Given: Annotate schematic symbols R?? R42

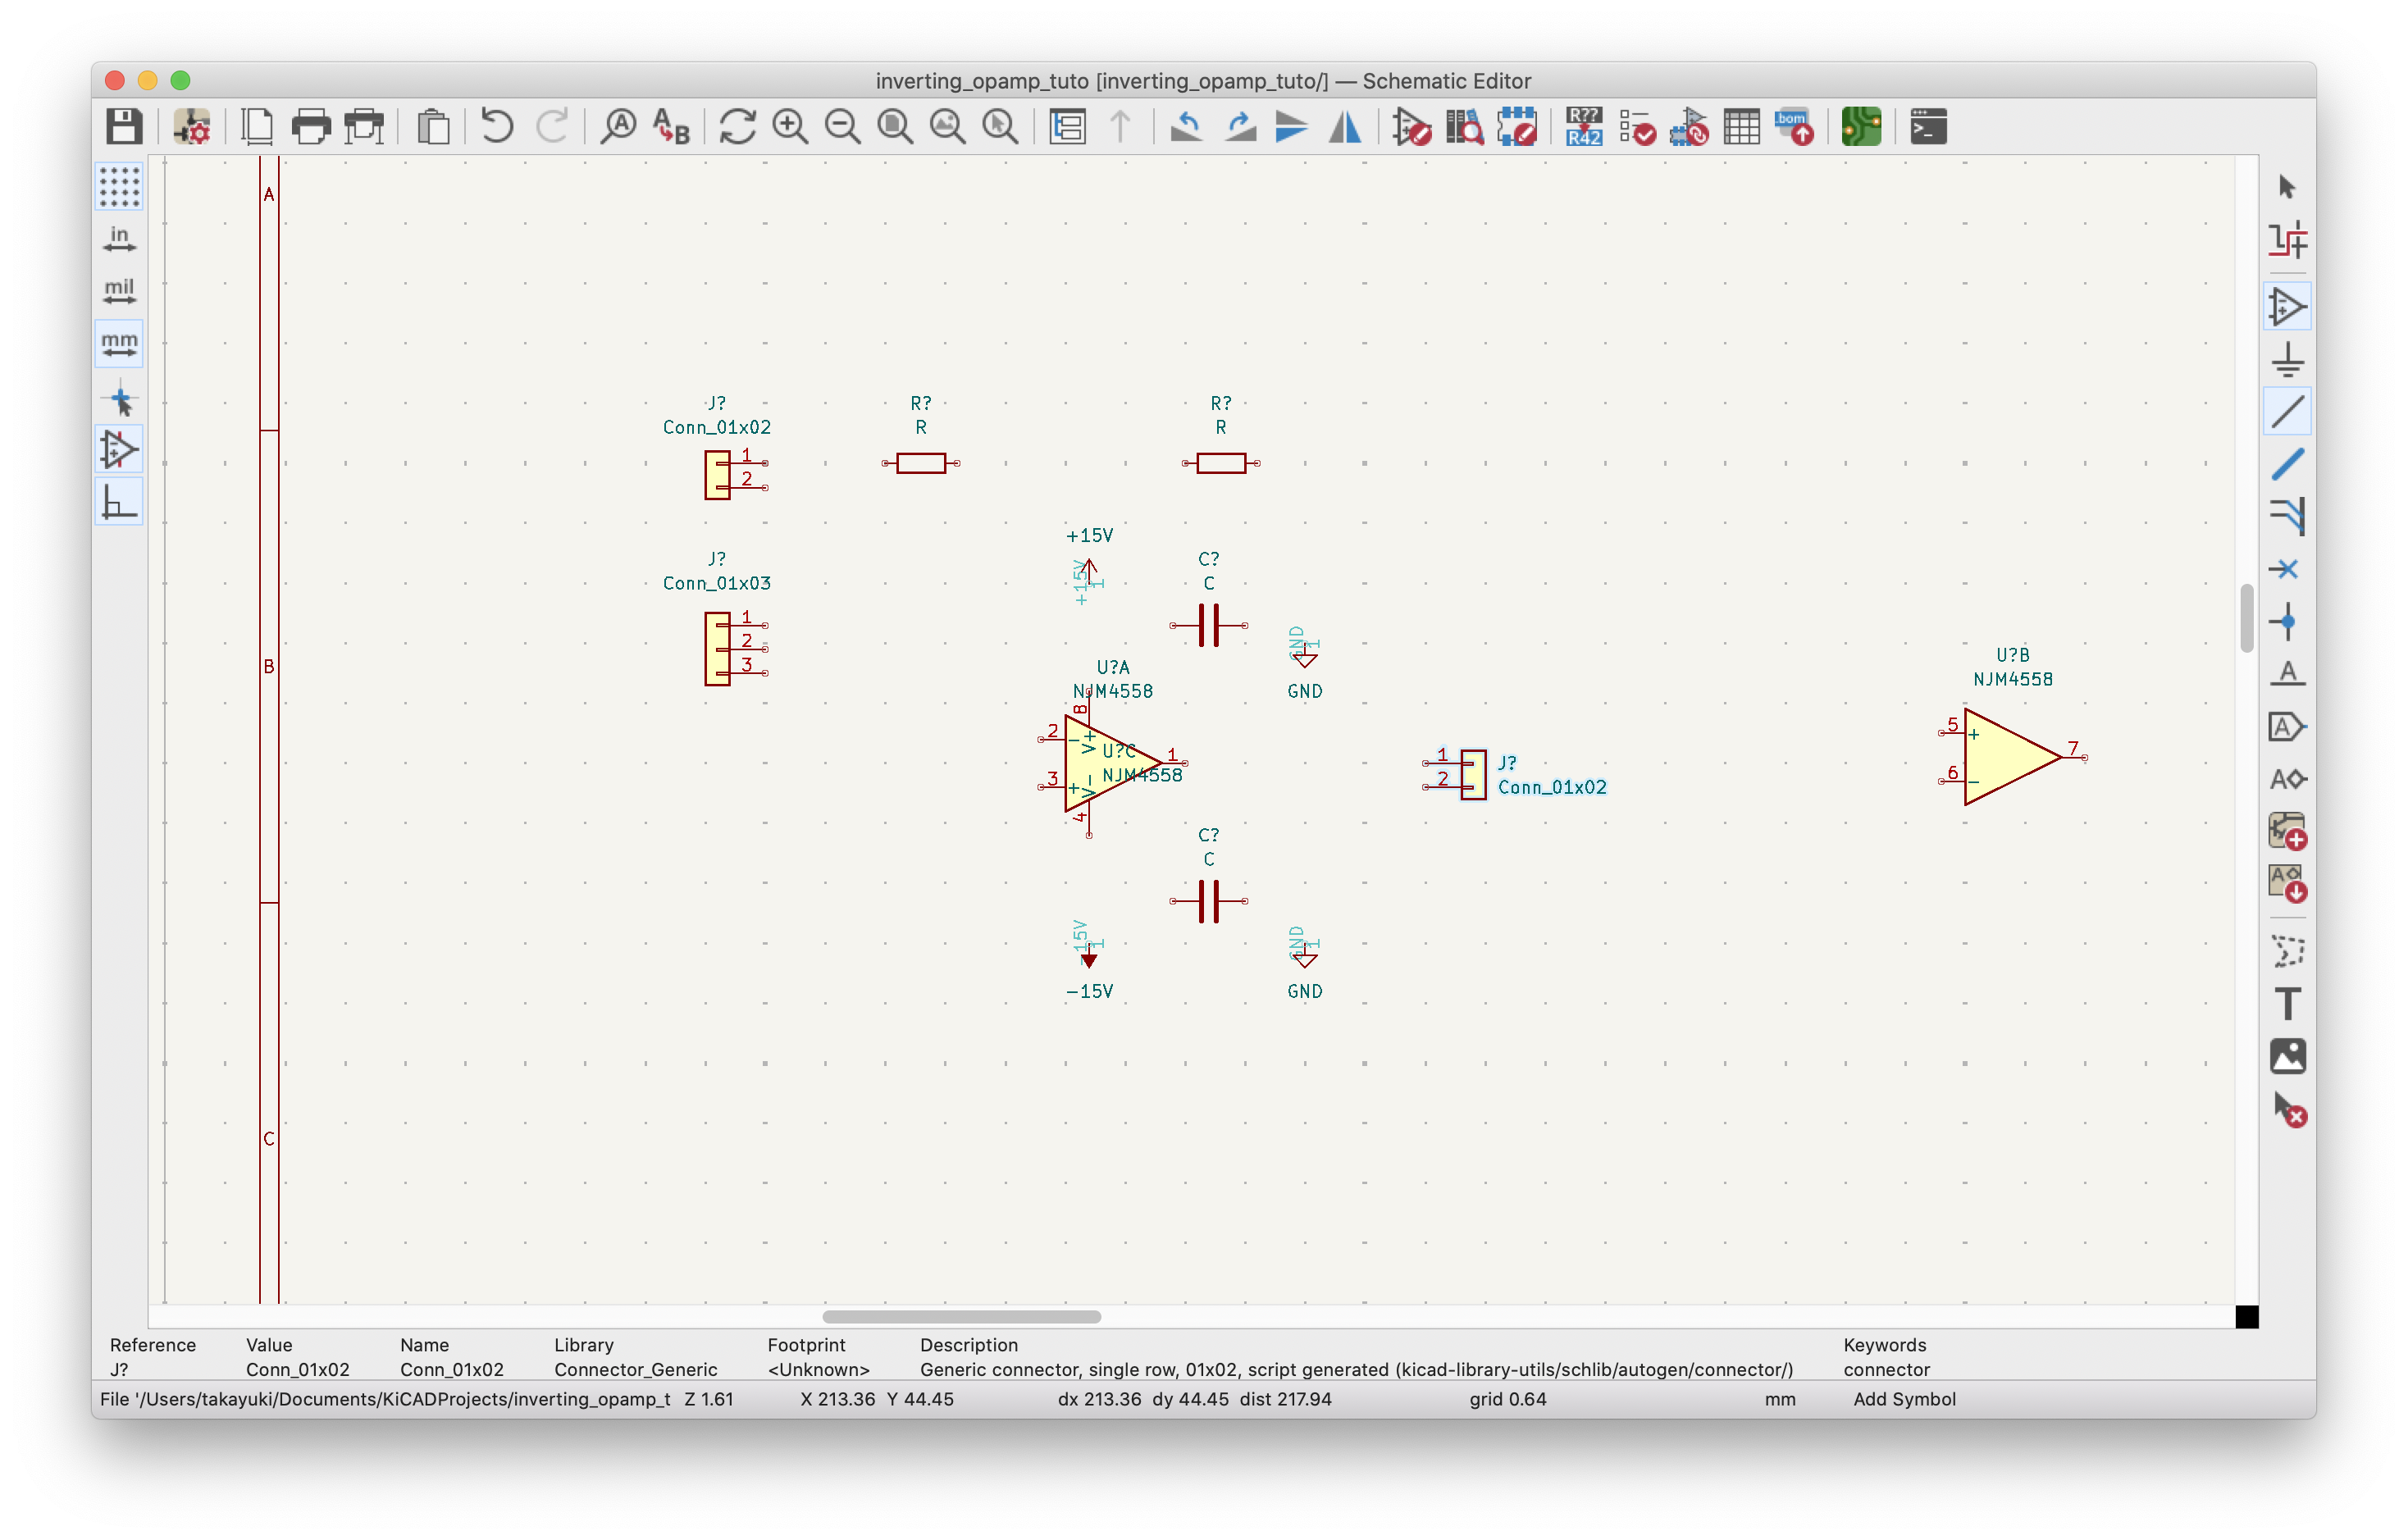Looking at the screenshot, I should coord(1584,127).
